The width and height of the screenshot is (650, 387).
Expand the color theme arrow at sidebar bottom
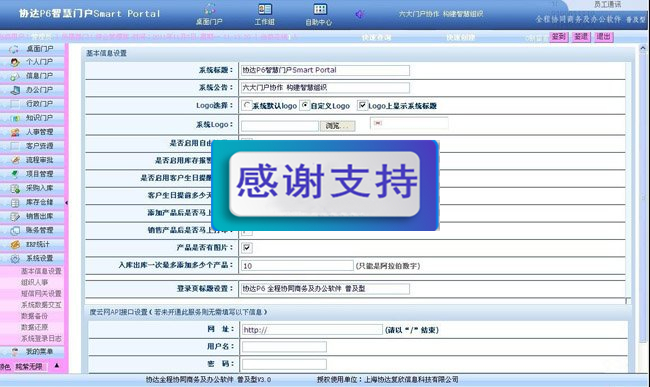click(x=57, y=366)
